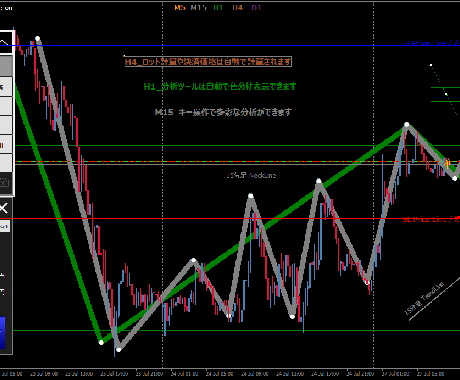Screen dimensions: 460x380
Task: Click the 15-minute NeckLine label
Action: point(251,175)
